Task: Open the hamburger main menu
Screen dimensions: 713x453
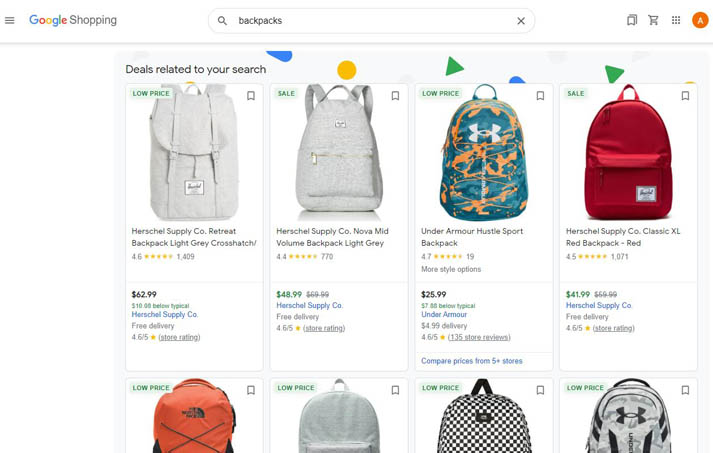Action: [10, 20]
